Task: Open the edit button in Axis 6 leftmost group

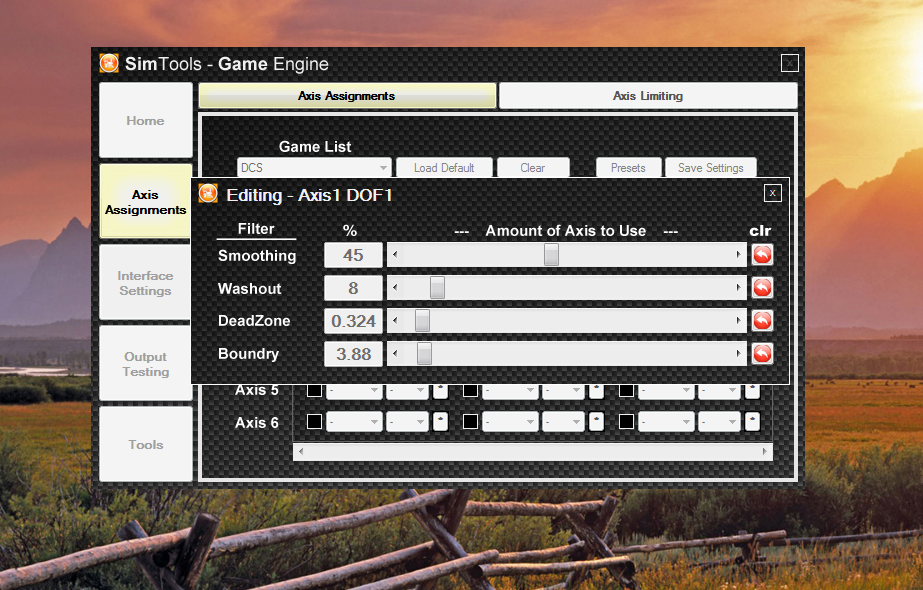Action: [440, 422]
